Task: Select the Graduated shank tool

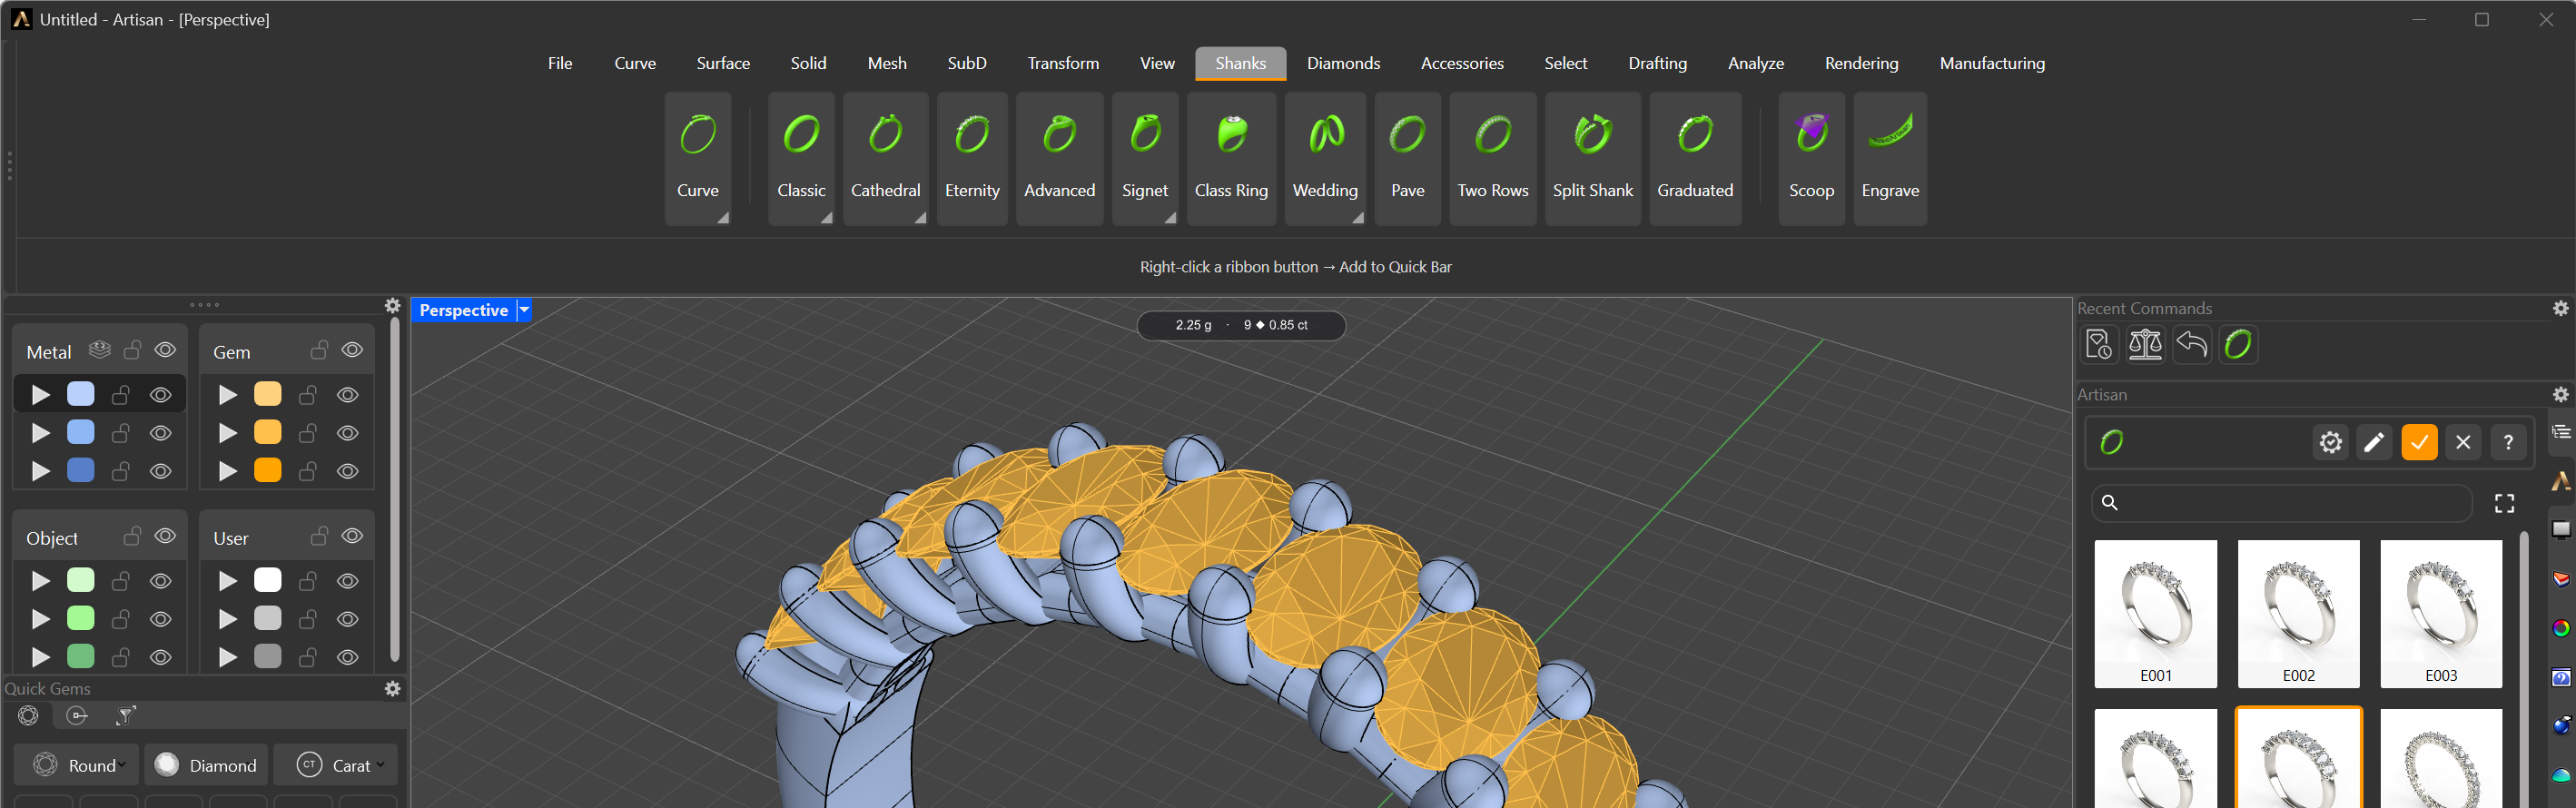Action: point(1695,158)
